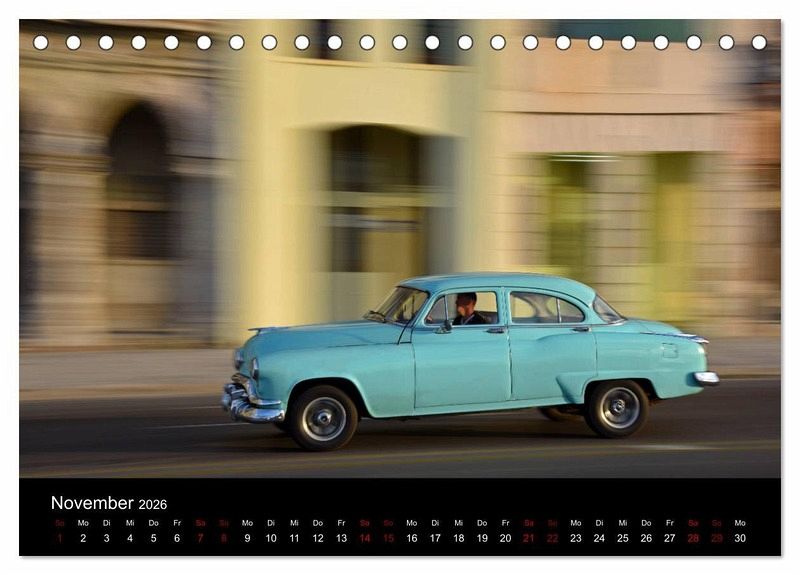Pick date 25 in the date row
The image size is (800, 575).
point(622,538)
